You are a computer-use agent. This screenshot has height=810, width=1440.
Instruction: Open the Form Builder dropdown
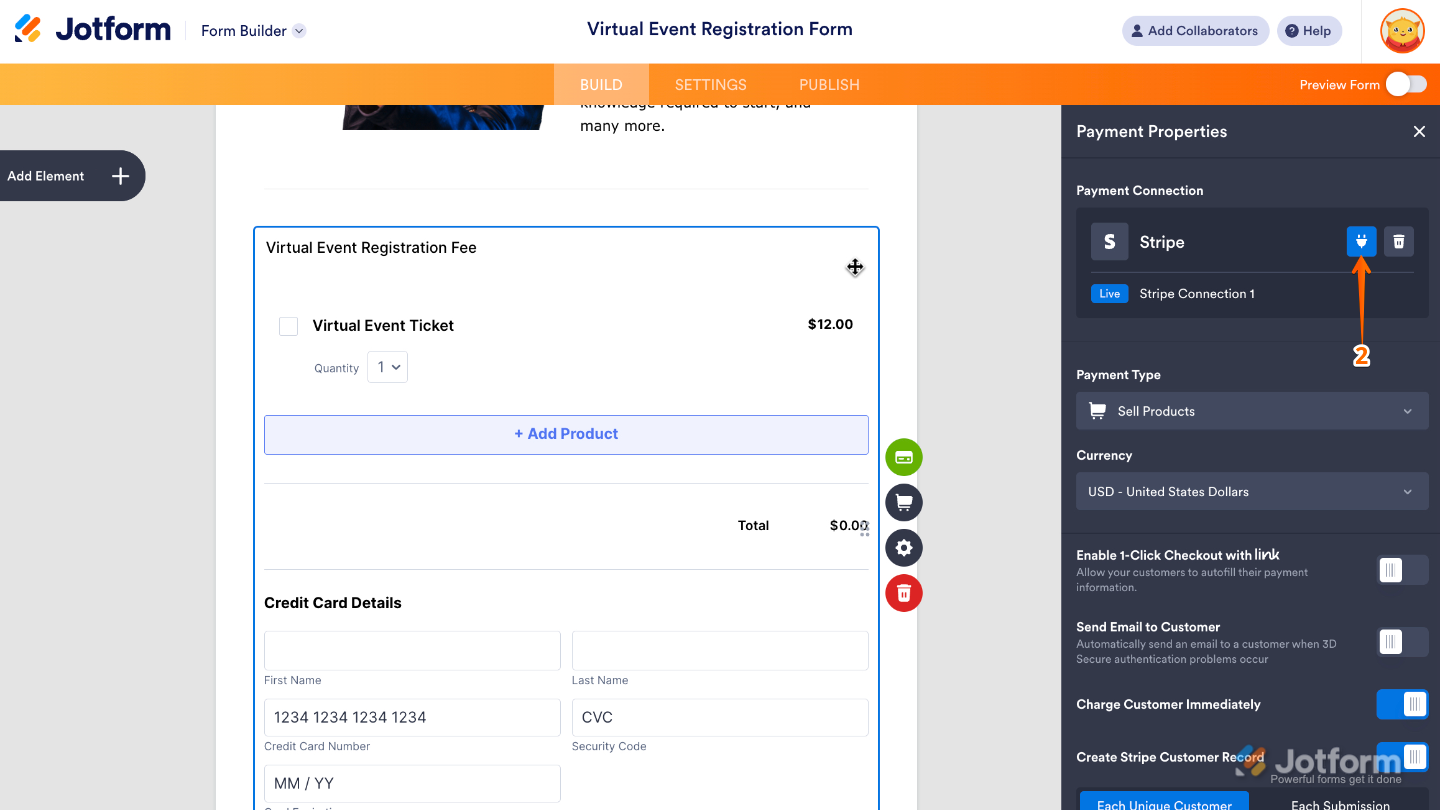tap(253, 31)
